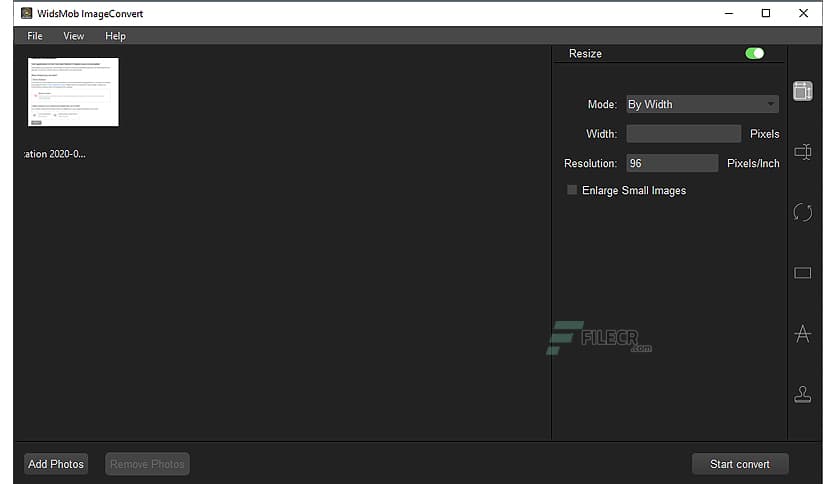Open the Resize panel icon in sidebar
The height and width of the screenshot is (484, 836).
click(x=802, y=91)
